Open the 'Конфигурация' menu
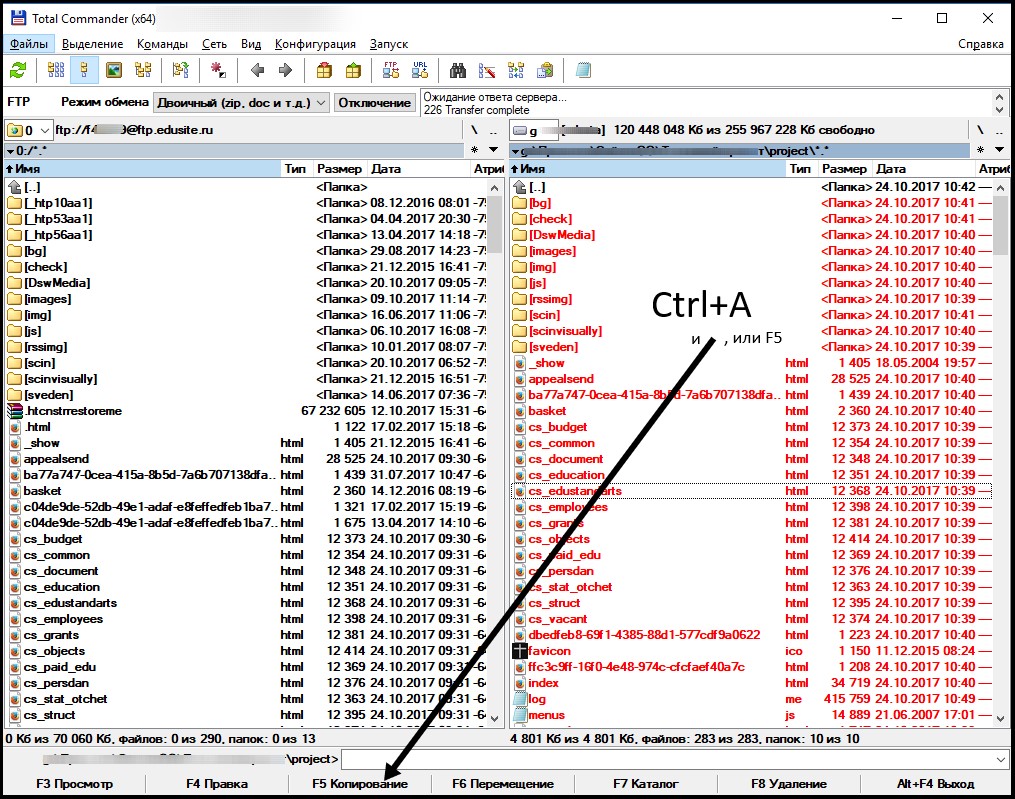 click(315, 44)
